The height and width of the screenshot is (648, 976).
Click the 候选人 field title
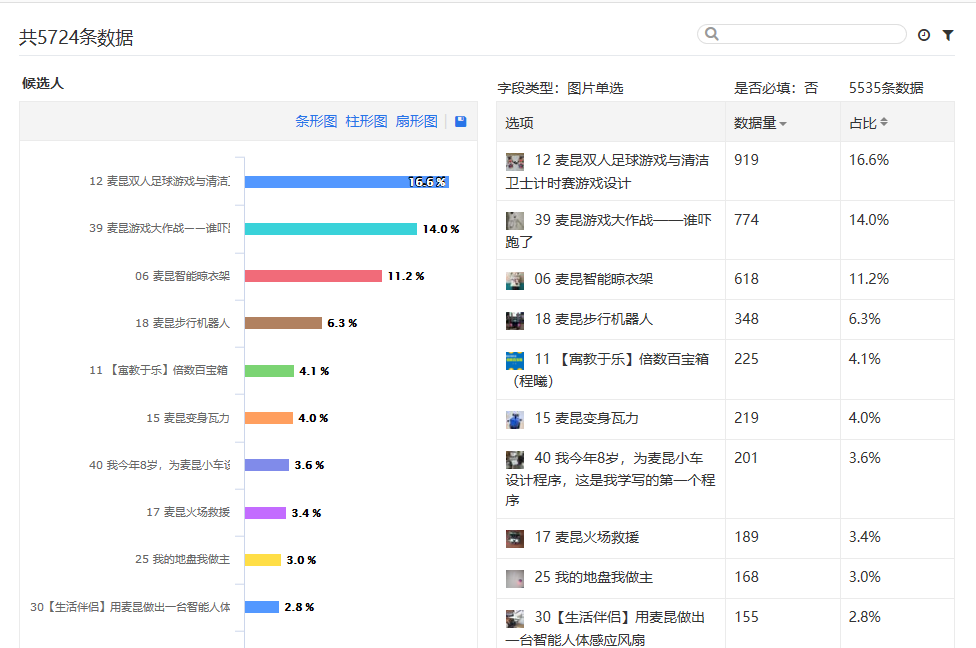(42, 83)
